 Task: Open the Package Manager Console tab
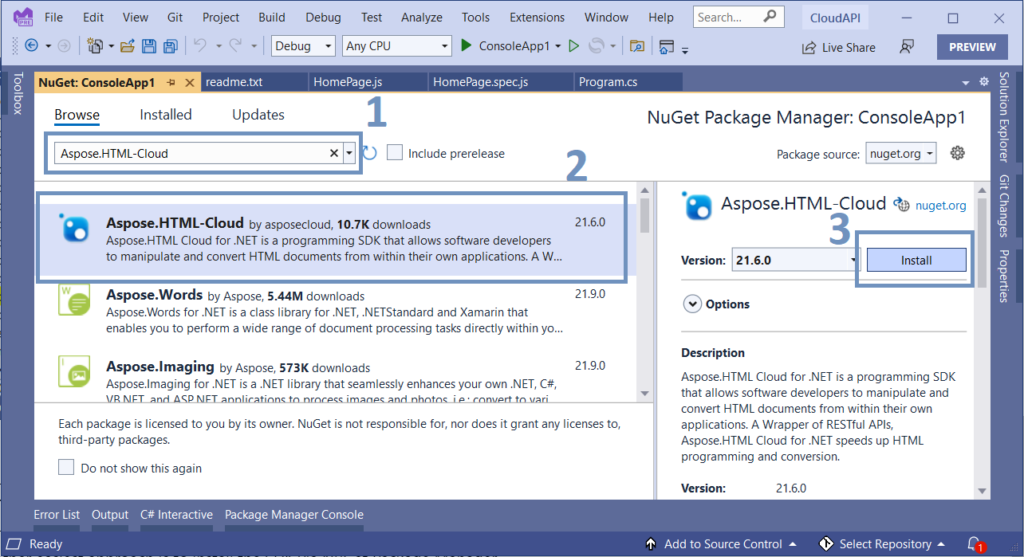294,515
